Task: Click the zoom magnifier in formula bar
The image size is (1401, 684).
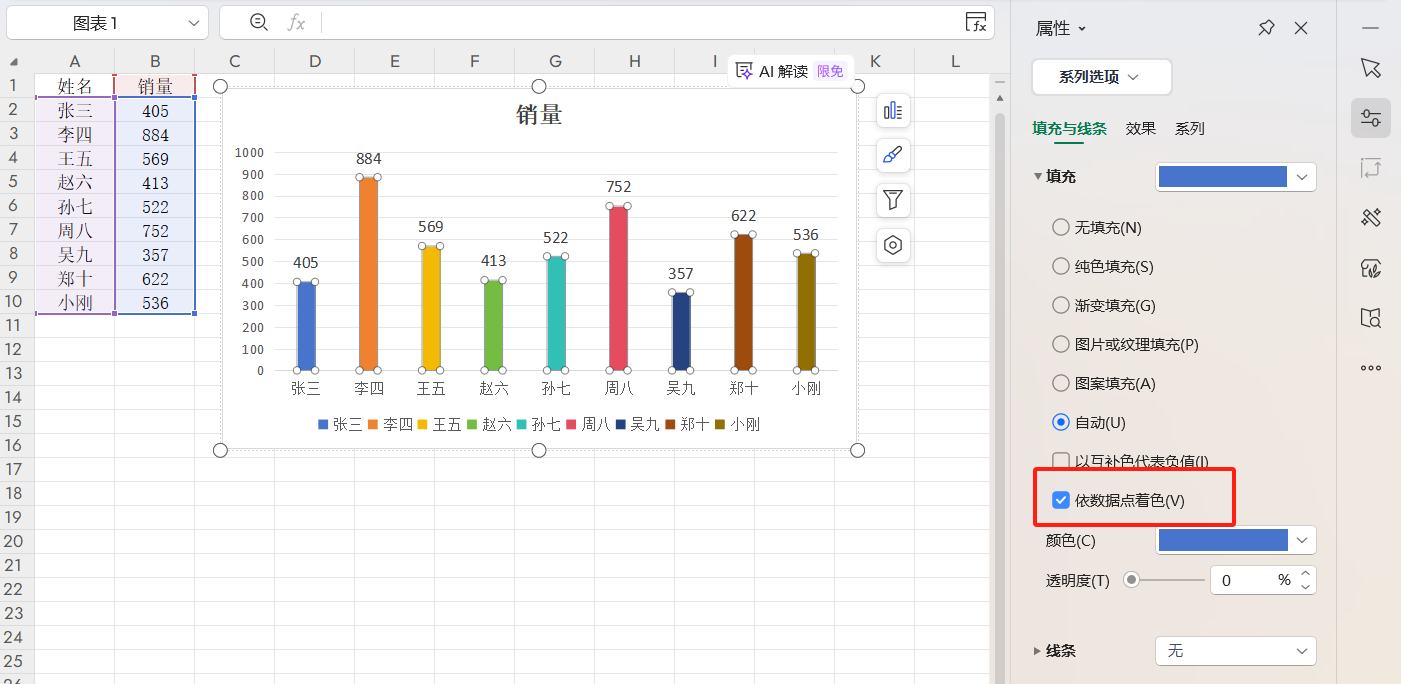Action: pyautogui.click(x=259, y=22)
